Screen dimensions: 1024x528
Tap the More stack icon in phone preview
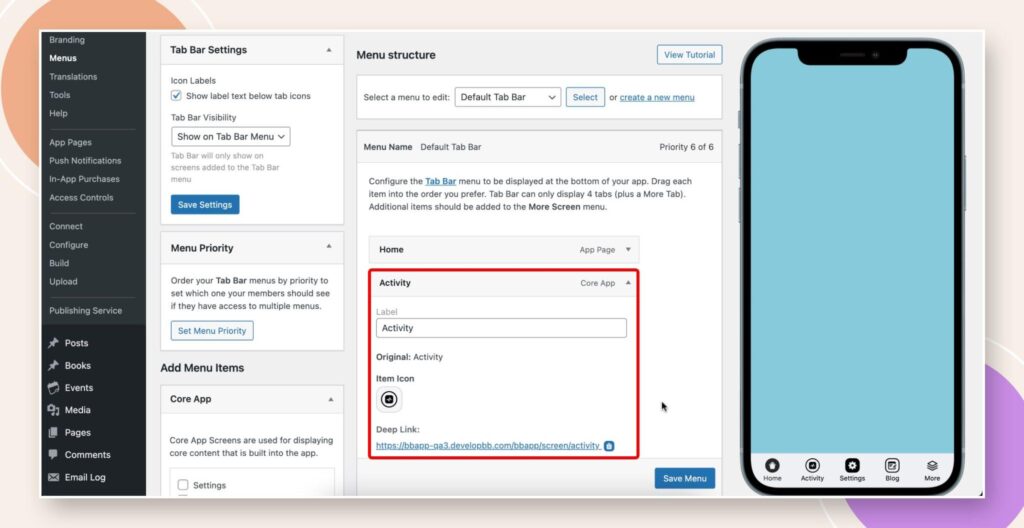(x=932, y=466)
